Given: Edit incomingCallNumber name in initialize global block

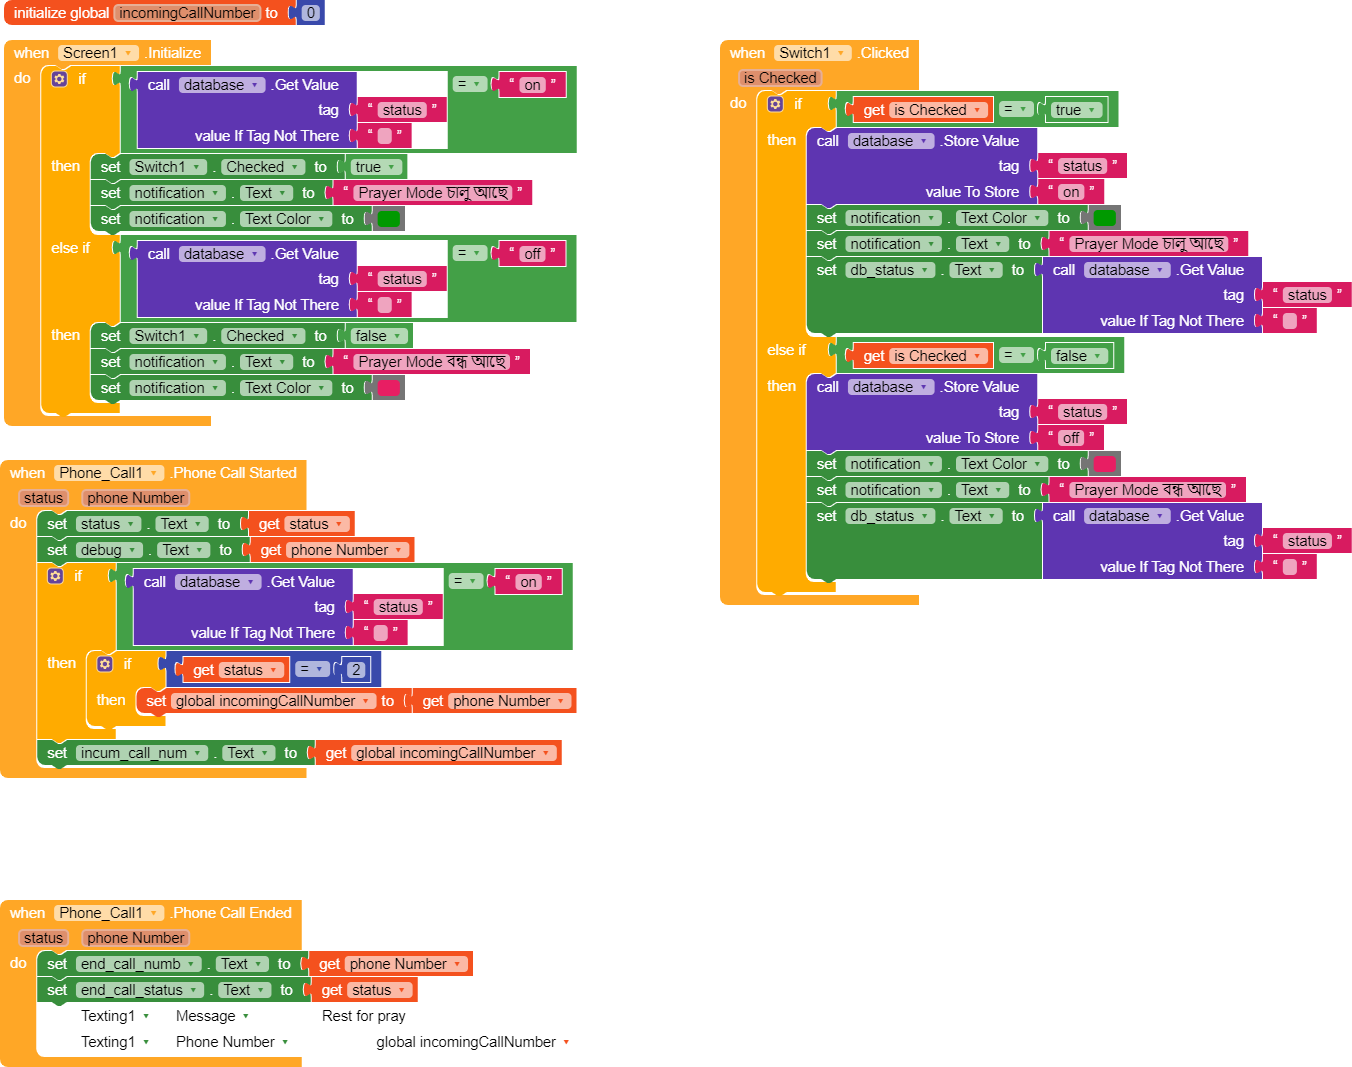Looking at the screenshot, I should [x=188, y=13].
